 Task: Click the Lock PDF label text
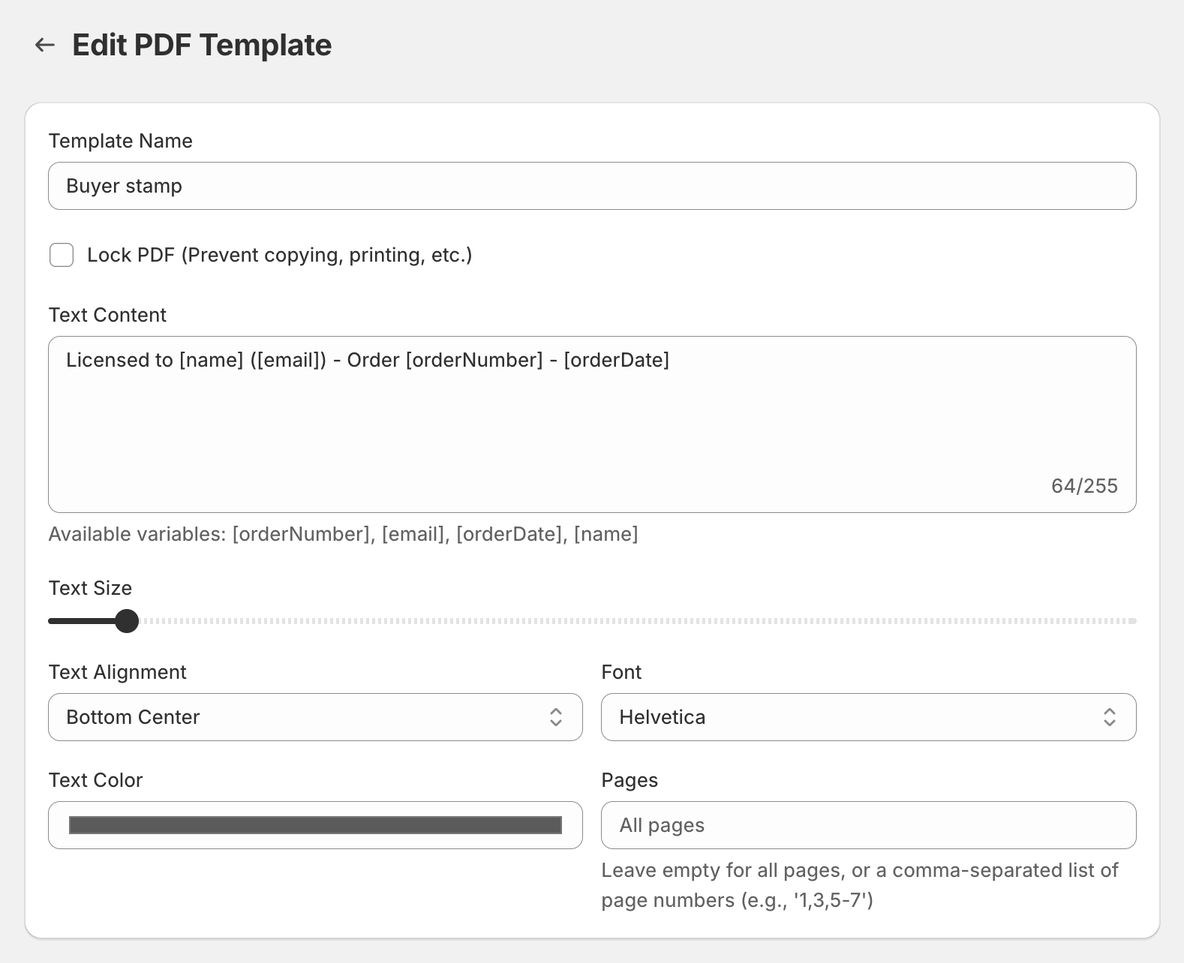tap(279, 255)
